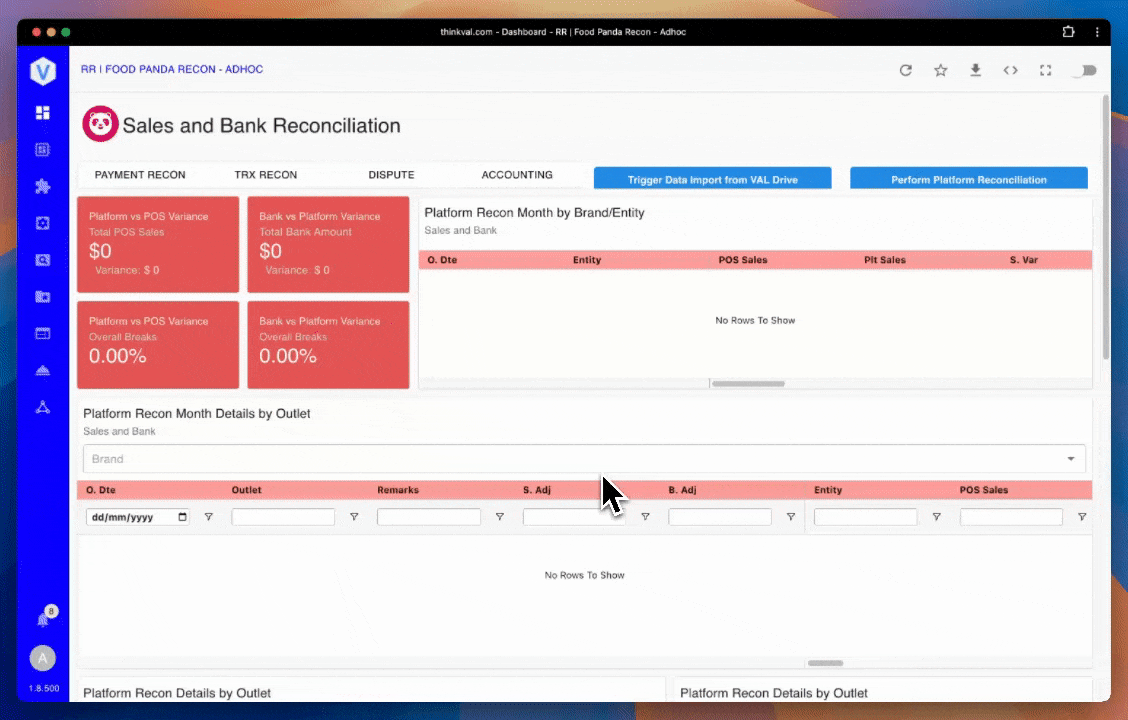Click the Plt Sales column header

(885, 260)
